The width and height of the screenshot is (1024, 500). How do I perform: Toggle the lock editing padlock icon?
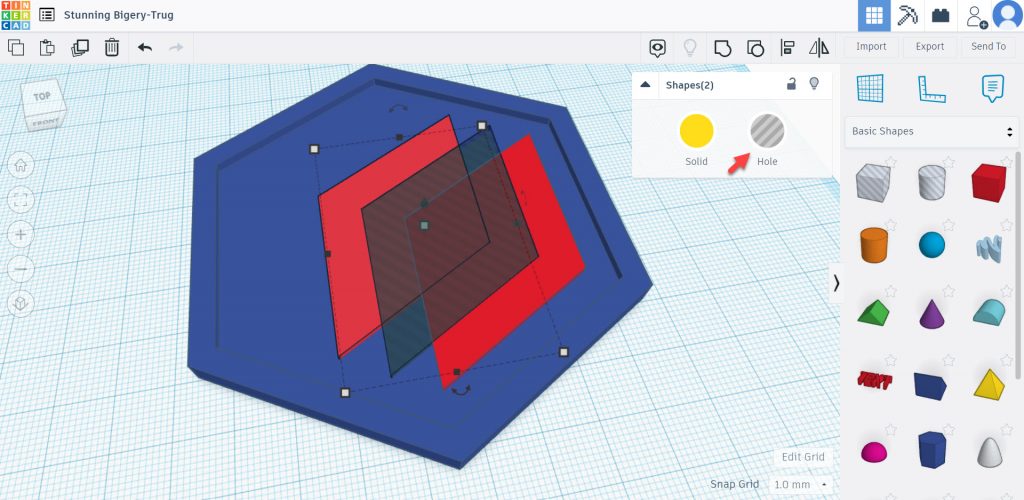point(791,84)
